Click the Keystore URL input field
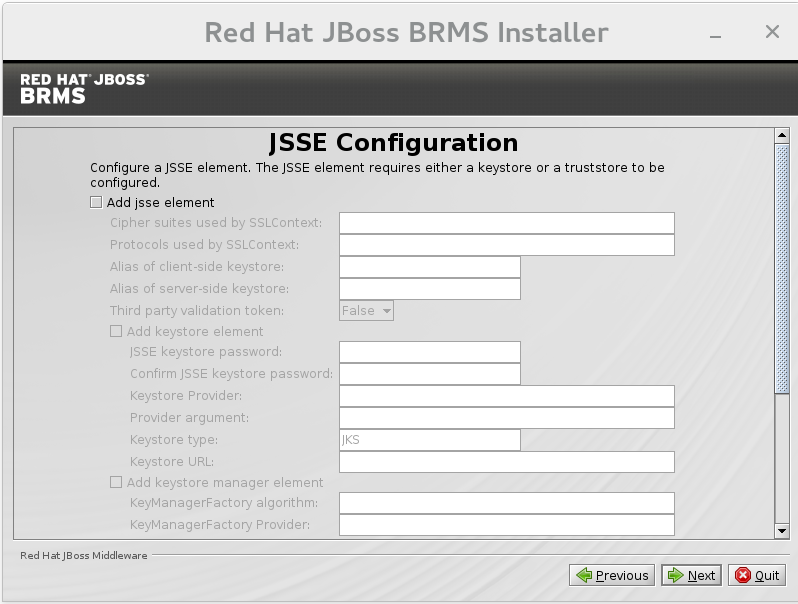798x604 pixels. (x=506, y=462)
